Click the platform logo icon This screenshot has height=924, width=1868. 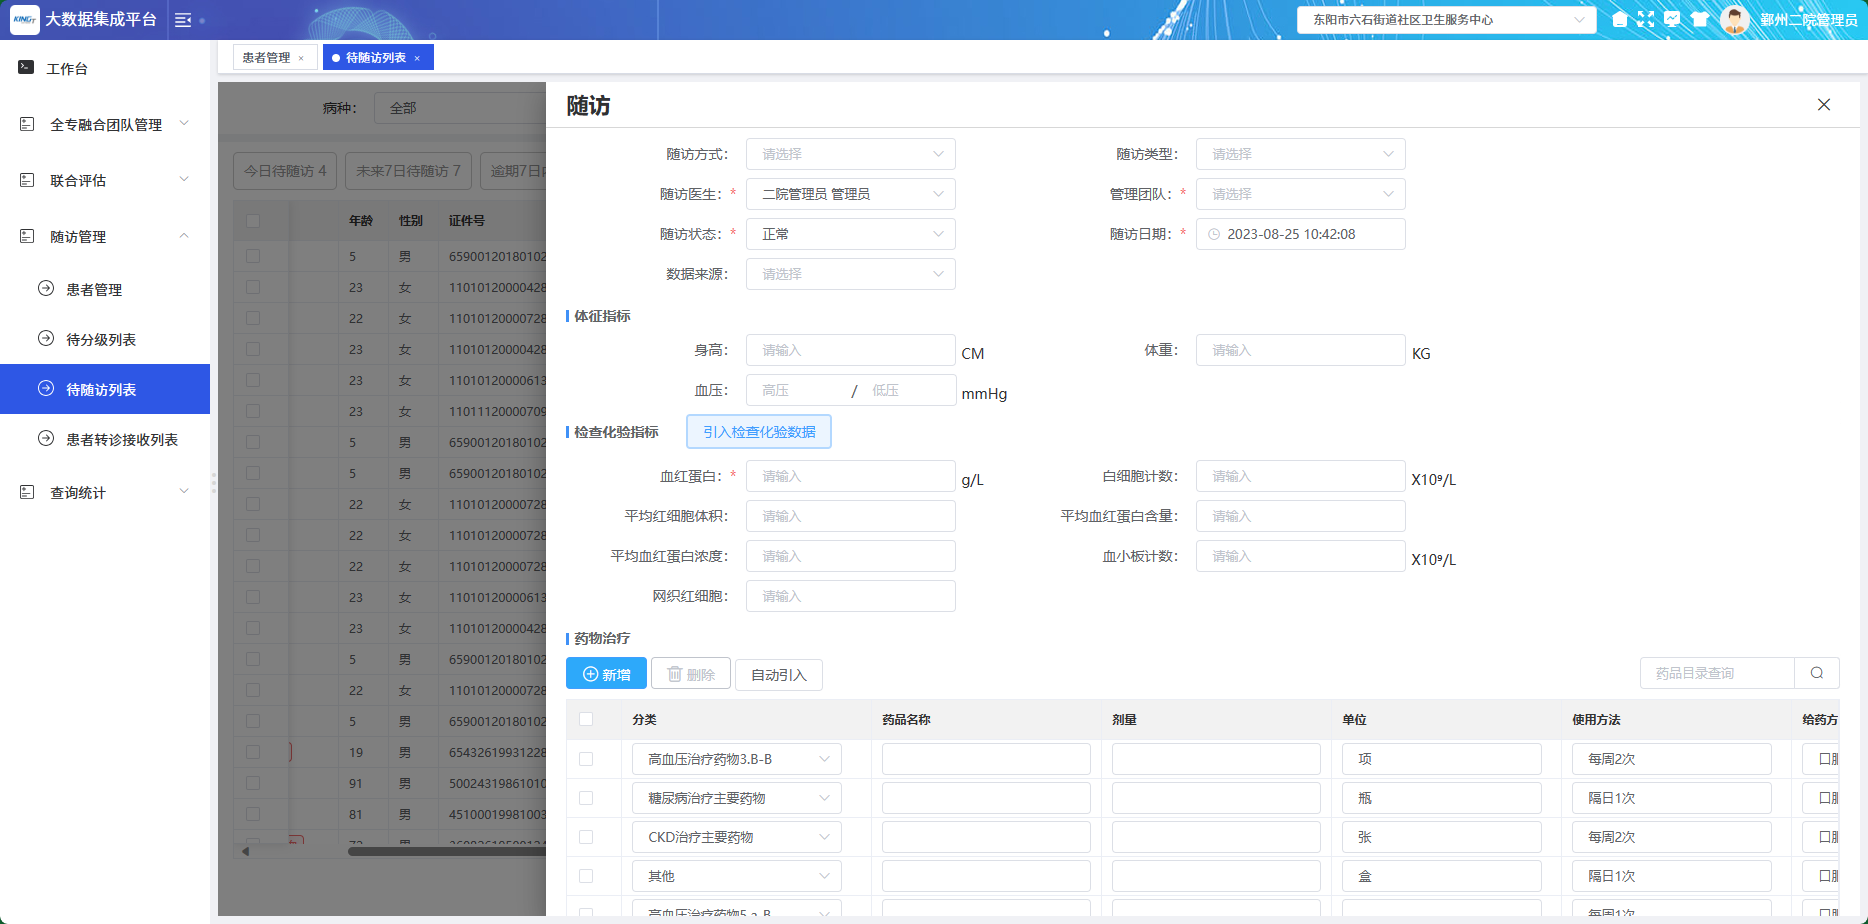(25, 19)
